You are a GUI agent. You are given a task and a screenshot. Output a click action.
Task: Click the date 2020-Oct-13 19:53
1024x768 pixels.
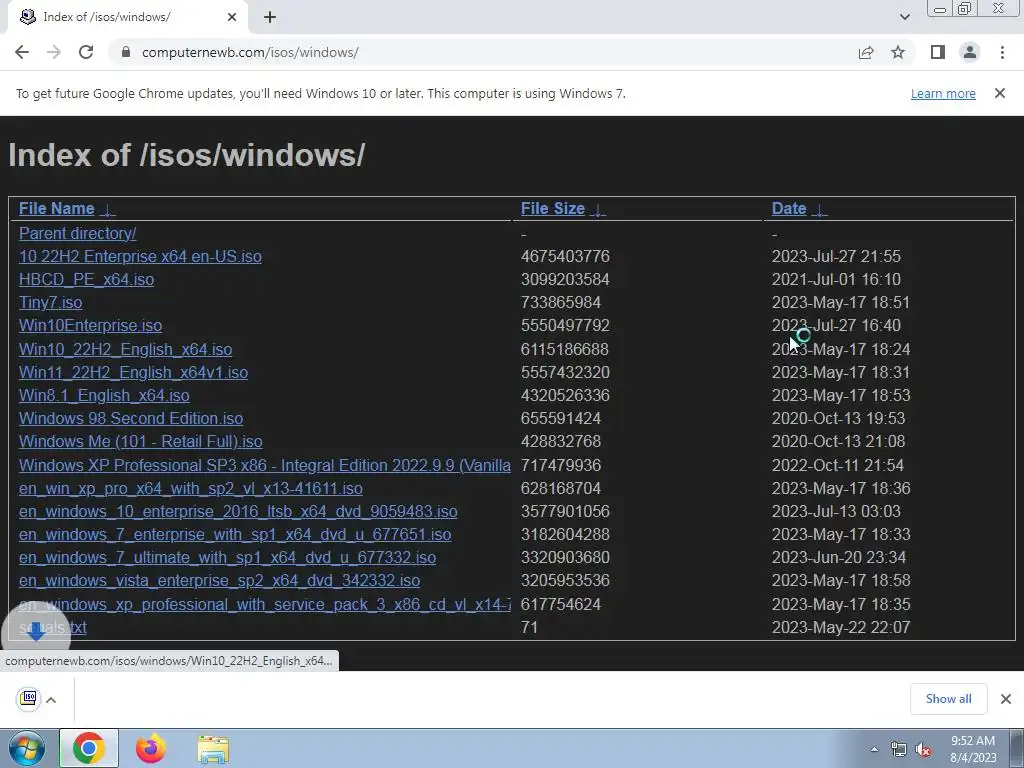tap(839, 418)
